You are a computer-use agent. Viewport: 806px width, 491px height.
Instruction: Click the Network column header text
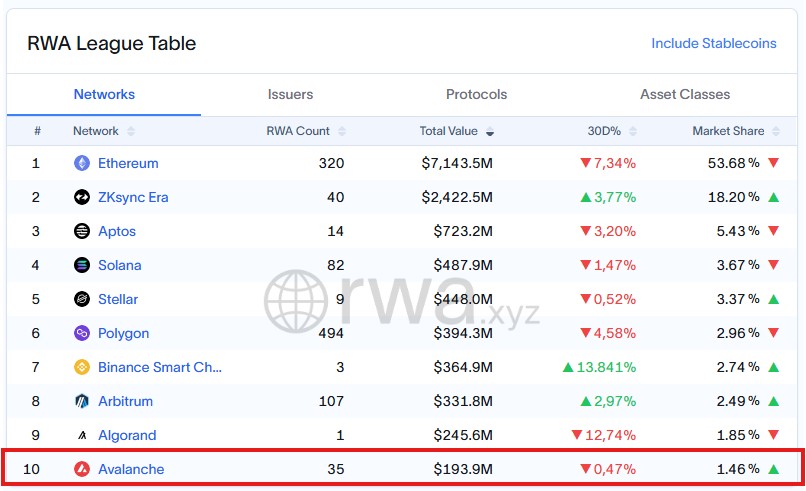(x=96, y=131)
